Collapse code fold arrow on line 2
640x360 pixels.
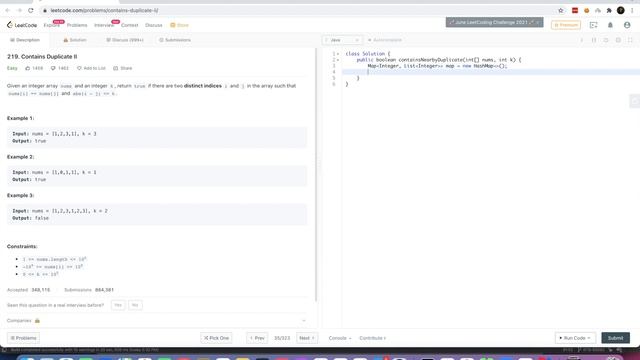[338, 60]
